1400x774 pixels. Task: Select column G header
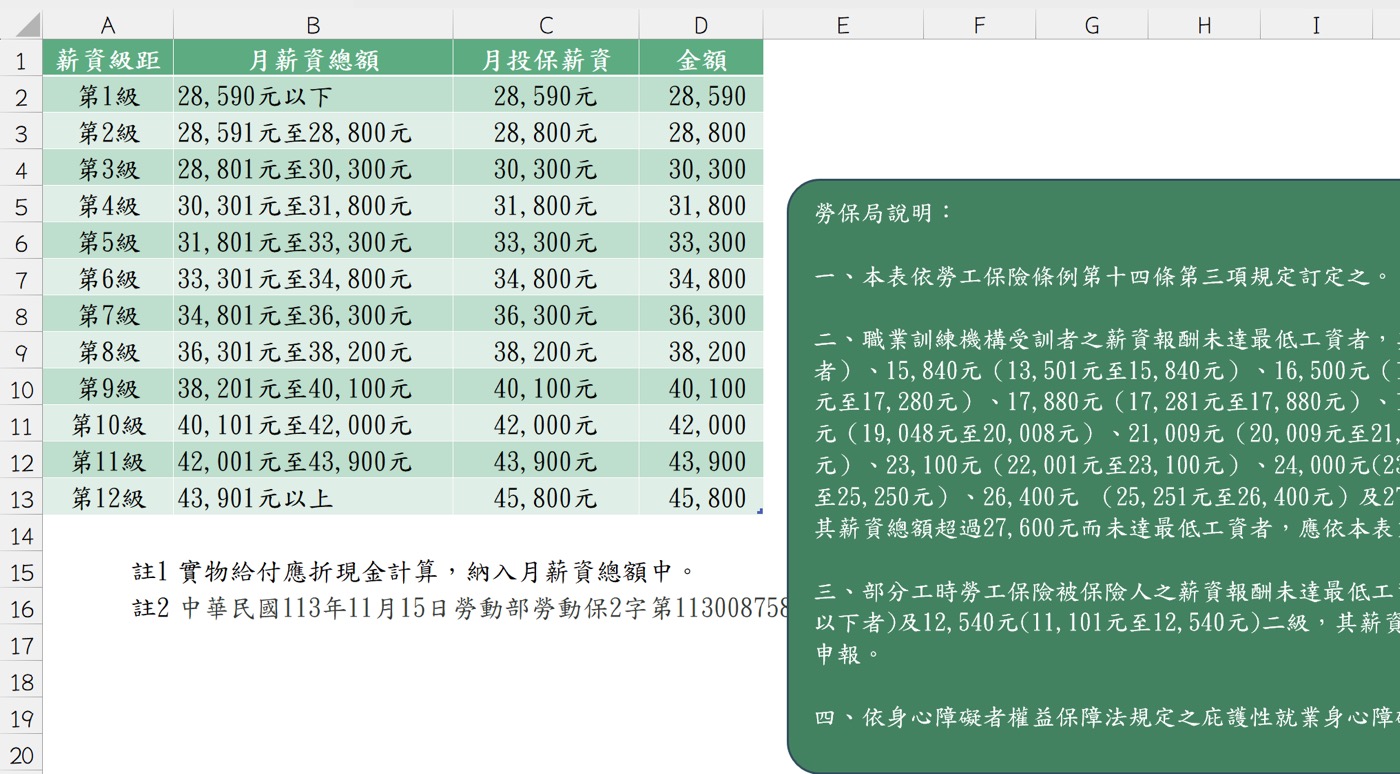click(x=1092, y=25)
